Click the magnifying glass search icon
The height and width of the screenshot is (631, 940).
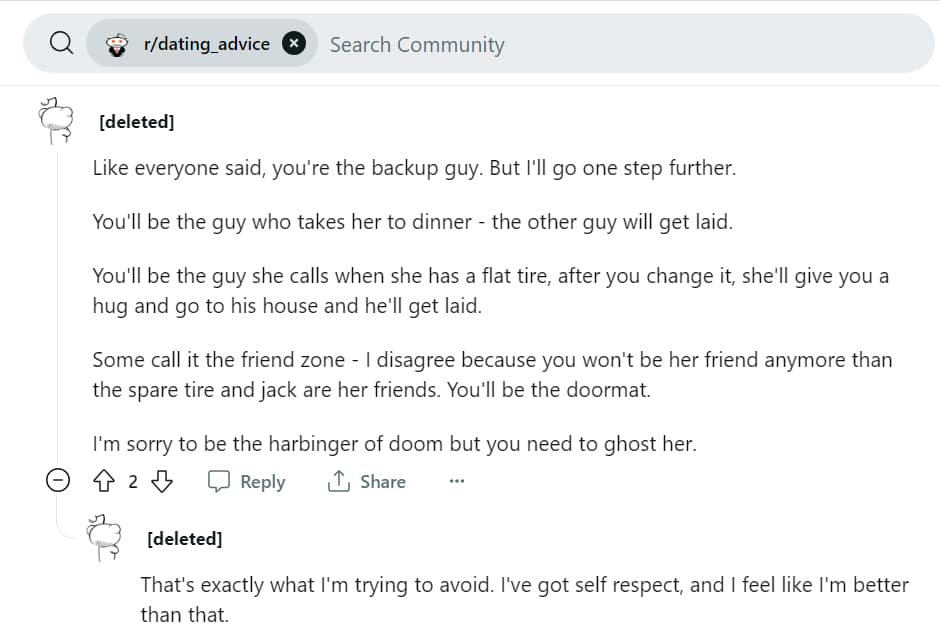tap(61, 43)
